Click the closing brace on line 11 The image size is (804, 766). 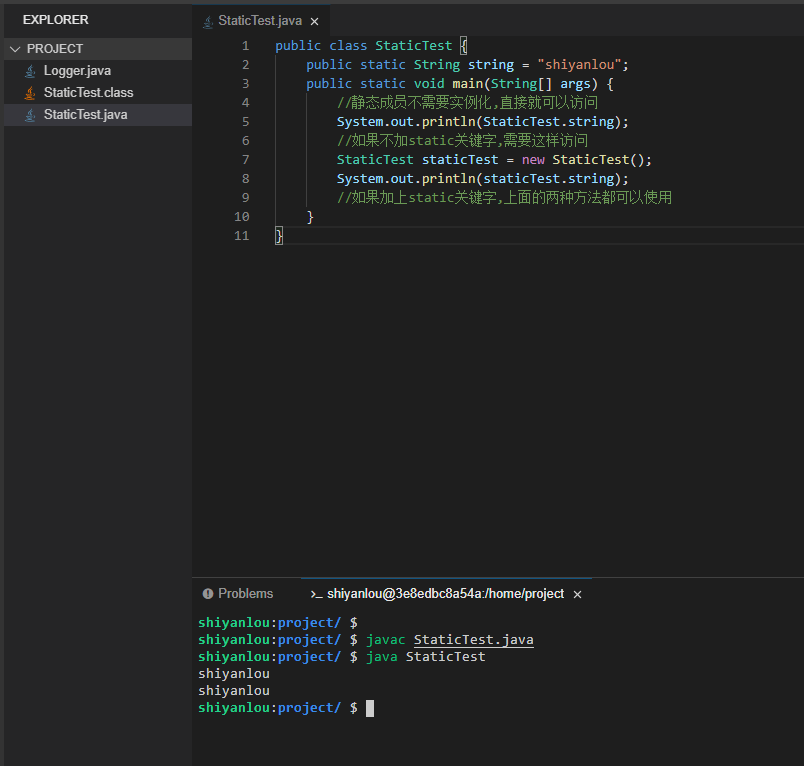click(x=278, y=236)
